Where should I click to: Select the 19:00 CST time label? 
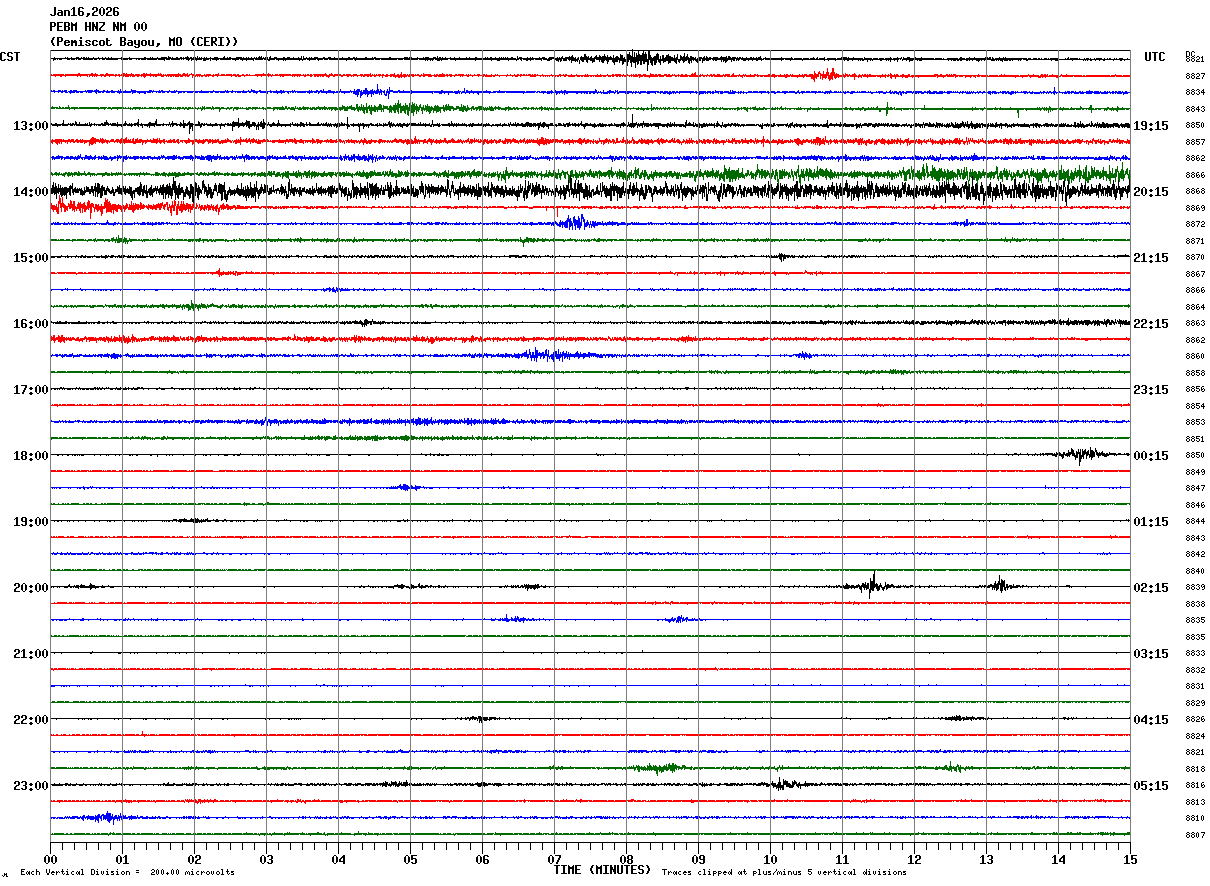(31, 522)
